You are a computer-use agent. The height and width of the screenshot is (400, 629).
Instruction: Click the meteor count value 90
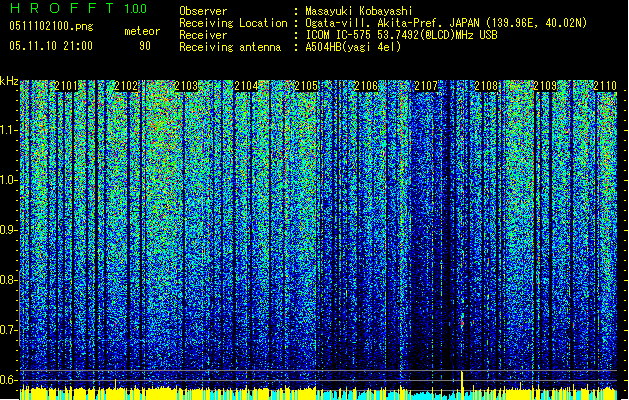click(x=145, y=45)
